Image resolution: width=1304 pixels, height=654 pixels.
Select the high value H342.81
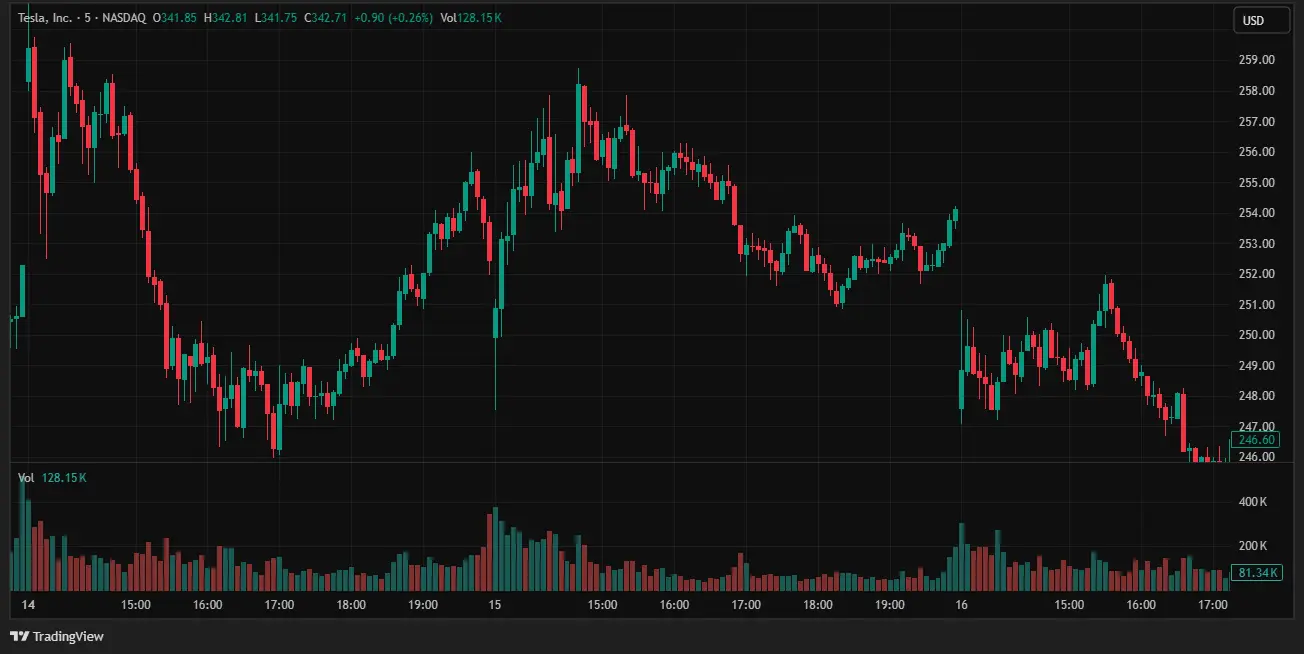[x=227, y=18]
